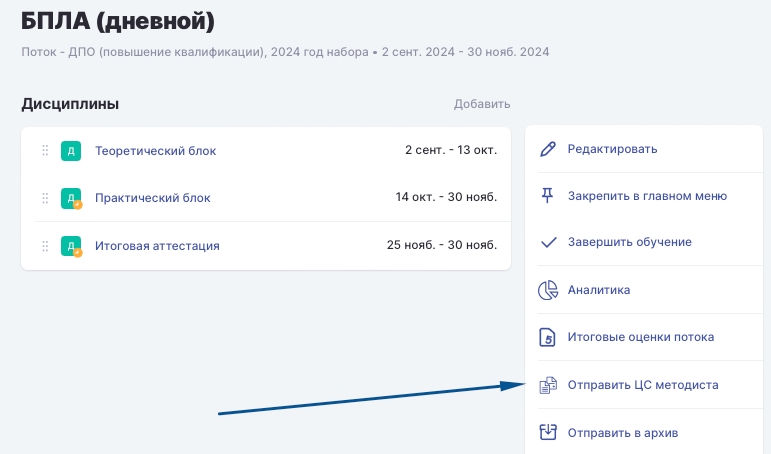Click green discipline icon for Итоговая аттестация
This screenshot has height=454, width=771.
click(x=70, y=246)
